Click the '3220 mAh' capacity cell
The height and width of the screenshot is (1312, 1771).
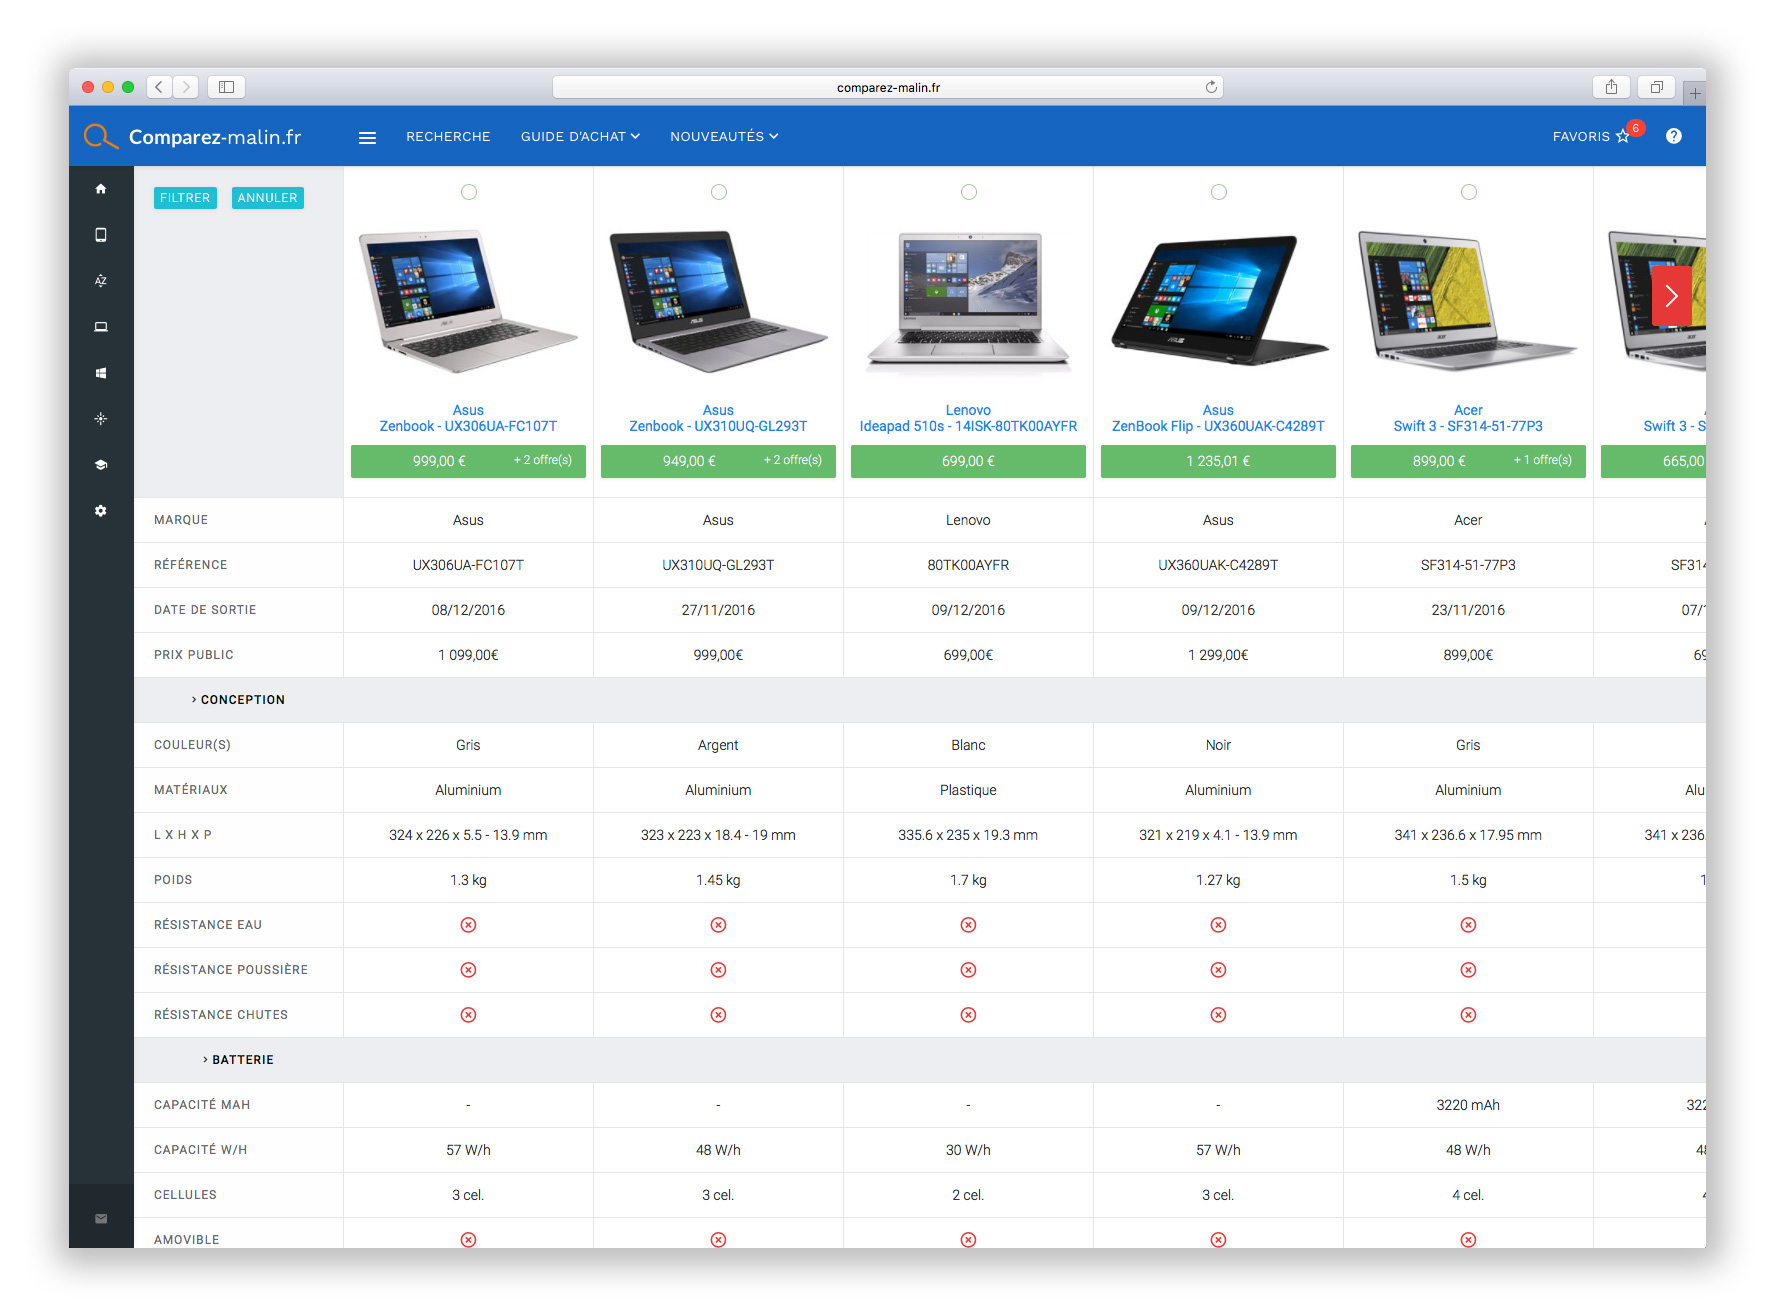point(1468,1105)
